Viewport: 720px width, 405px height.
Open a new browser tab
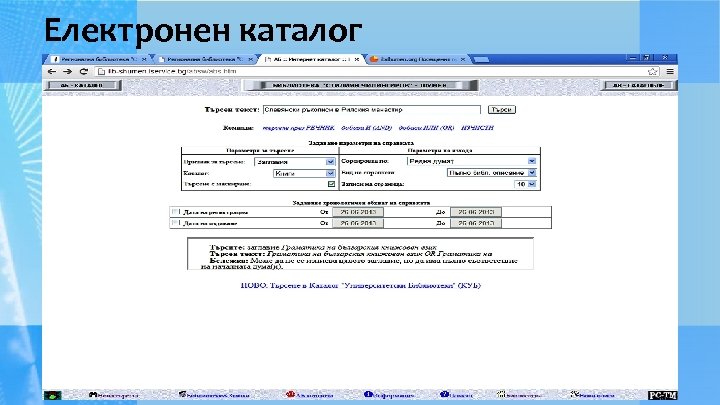click(x=481, y=59)
